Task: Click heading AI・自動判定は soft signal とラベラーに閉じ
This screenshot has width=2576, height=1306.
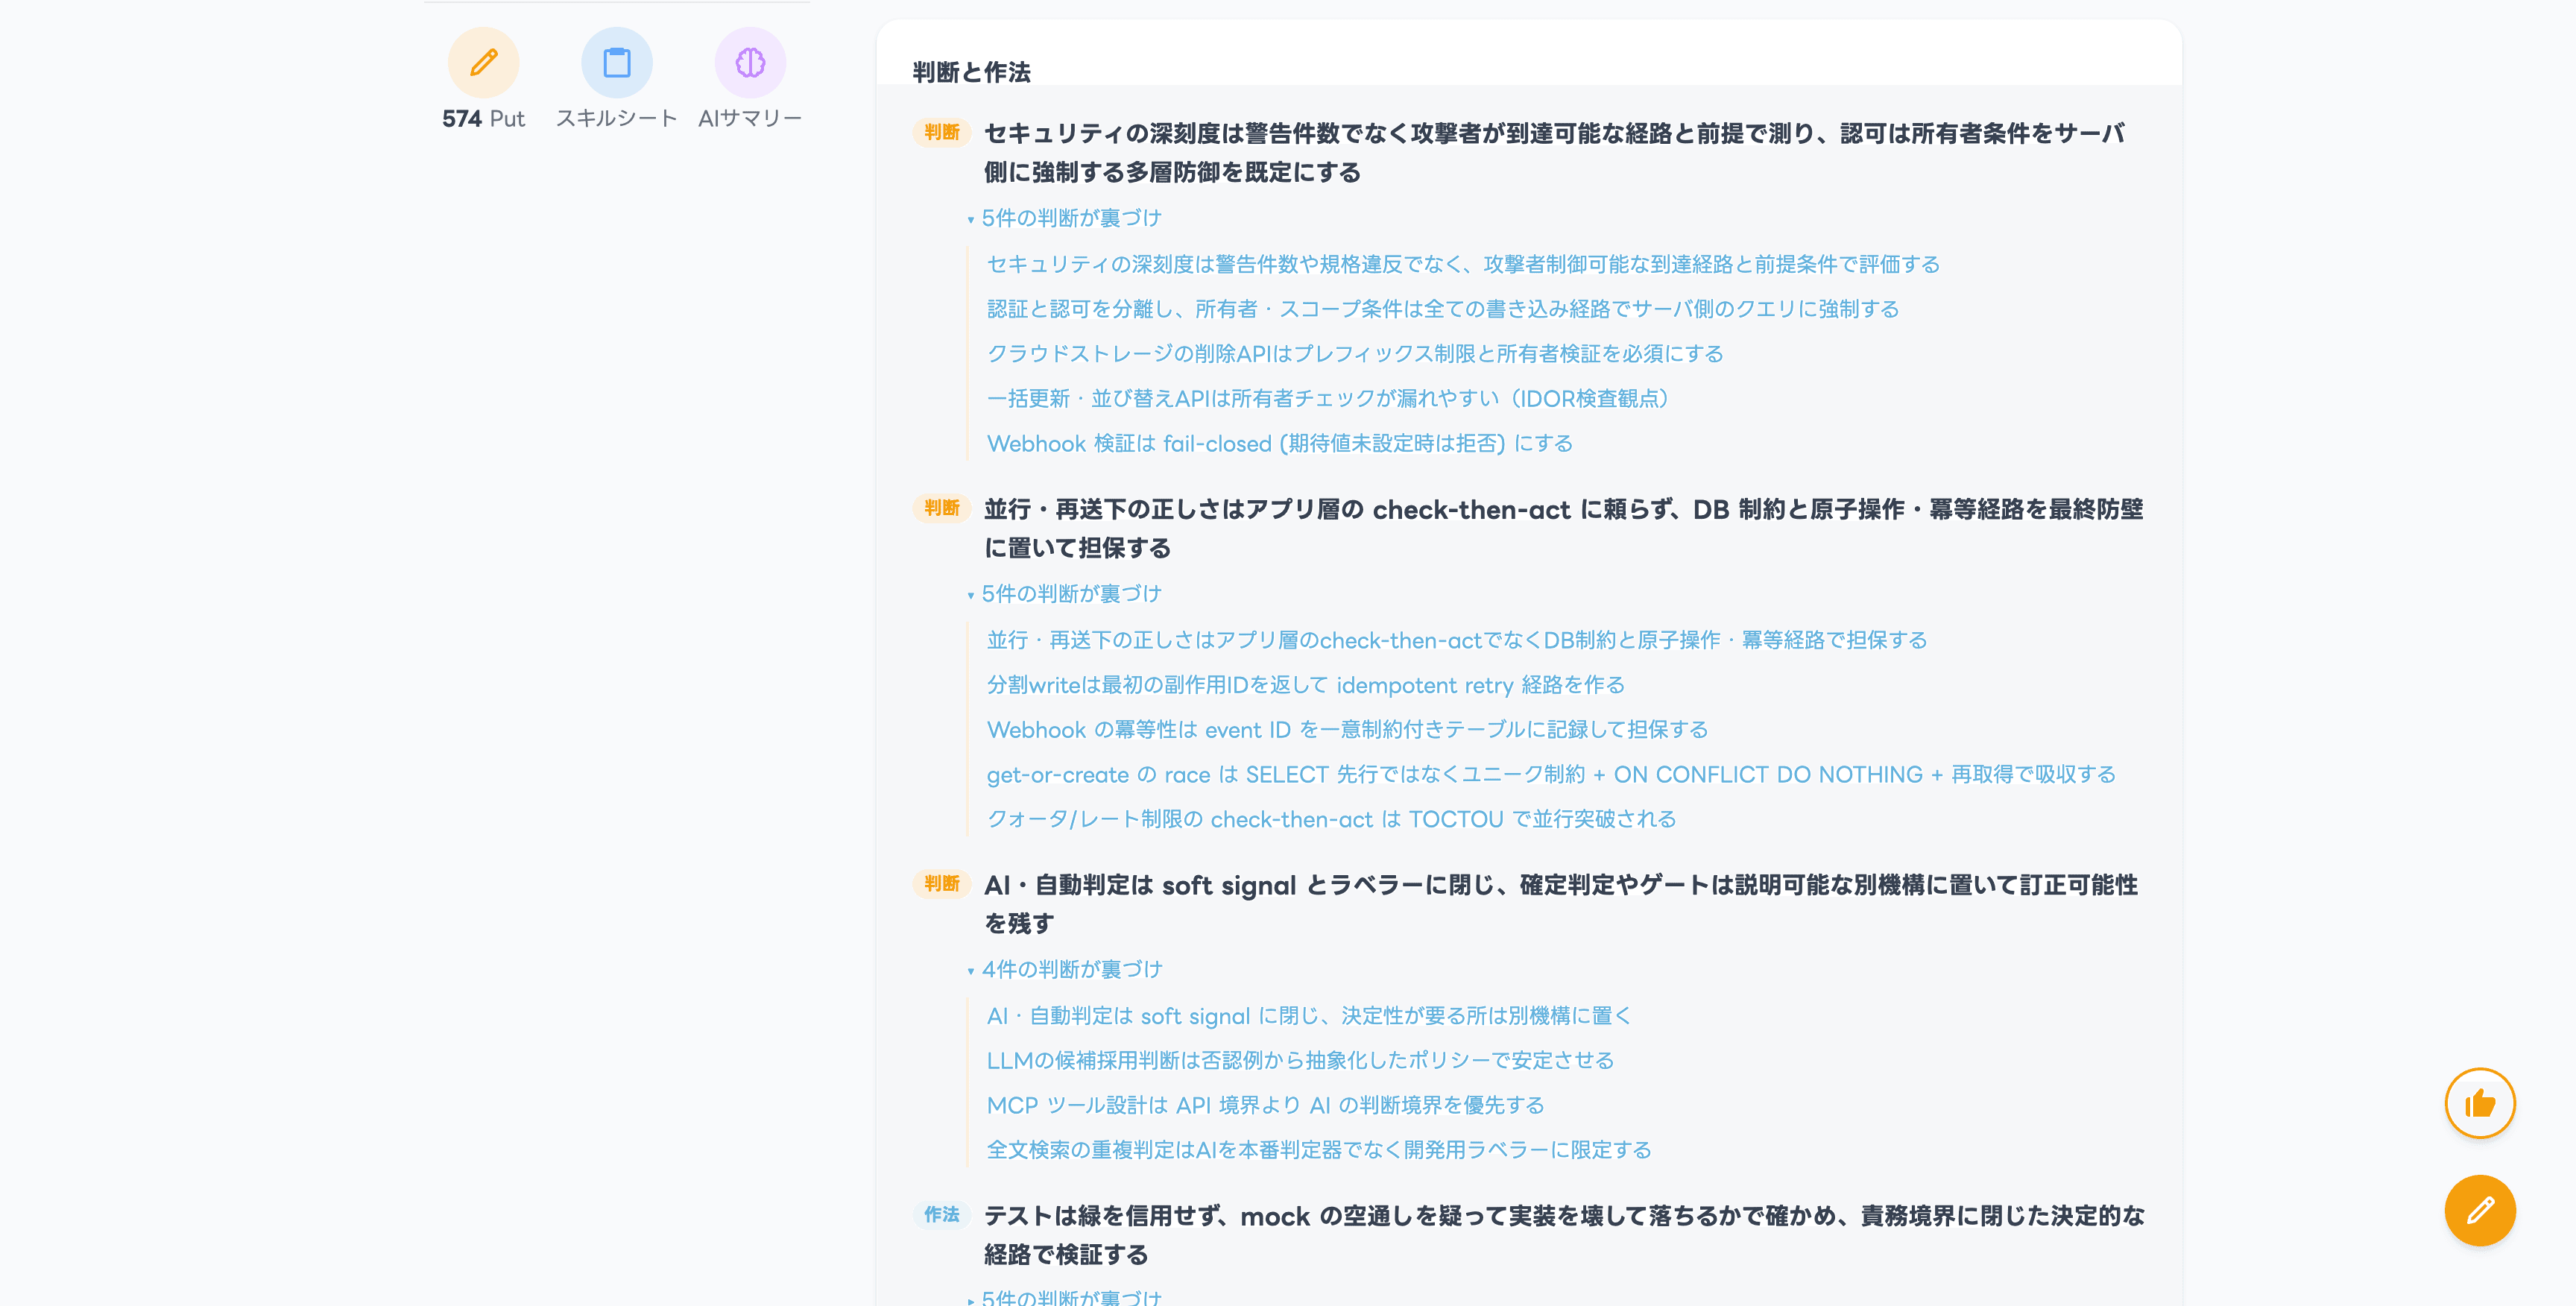Action: [x=1561, y=904]
